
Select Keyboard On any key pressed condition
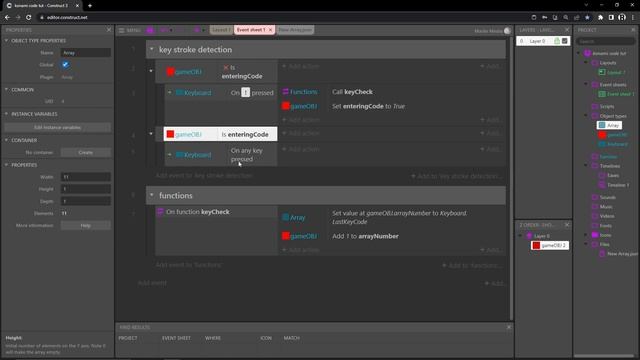click(221, 155)
